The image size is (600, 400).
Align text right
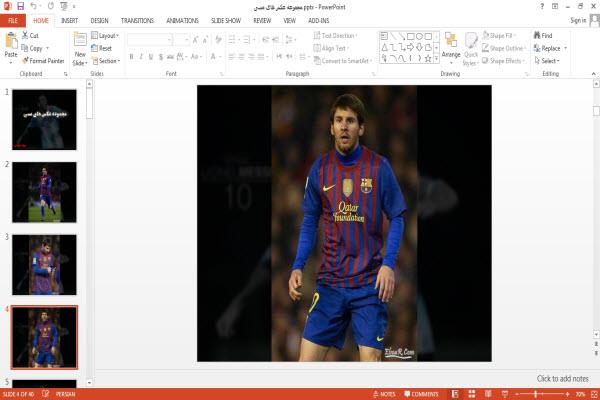251,57
